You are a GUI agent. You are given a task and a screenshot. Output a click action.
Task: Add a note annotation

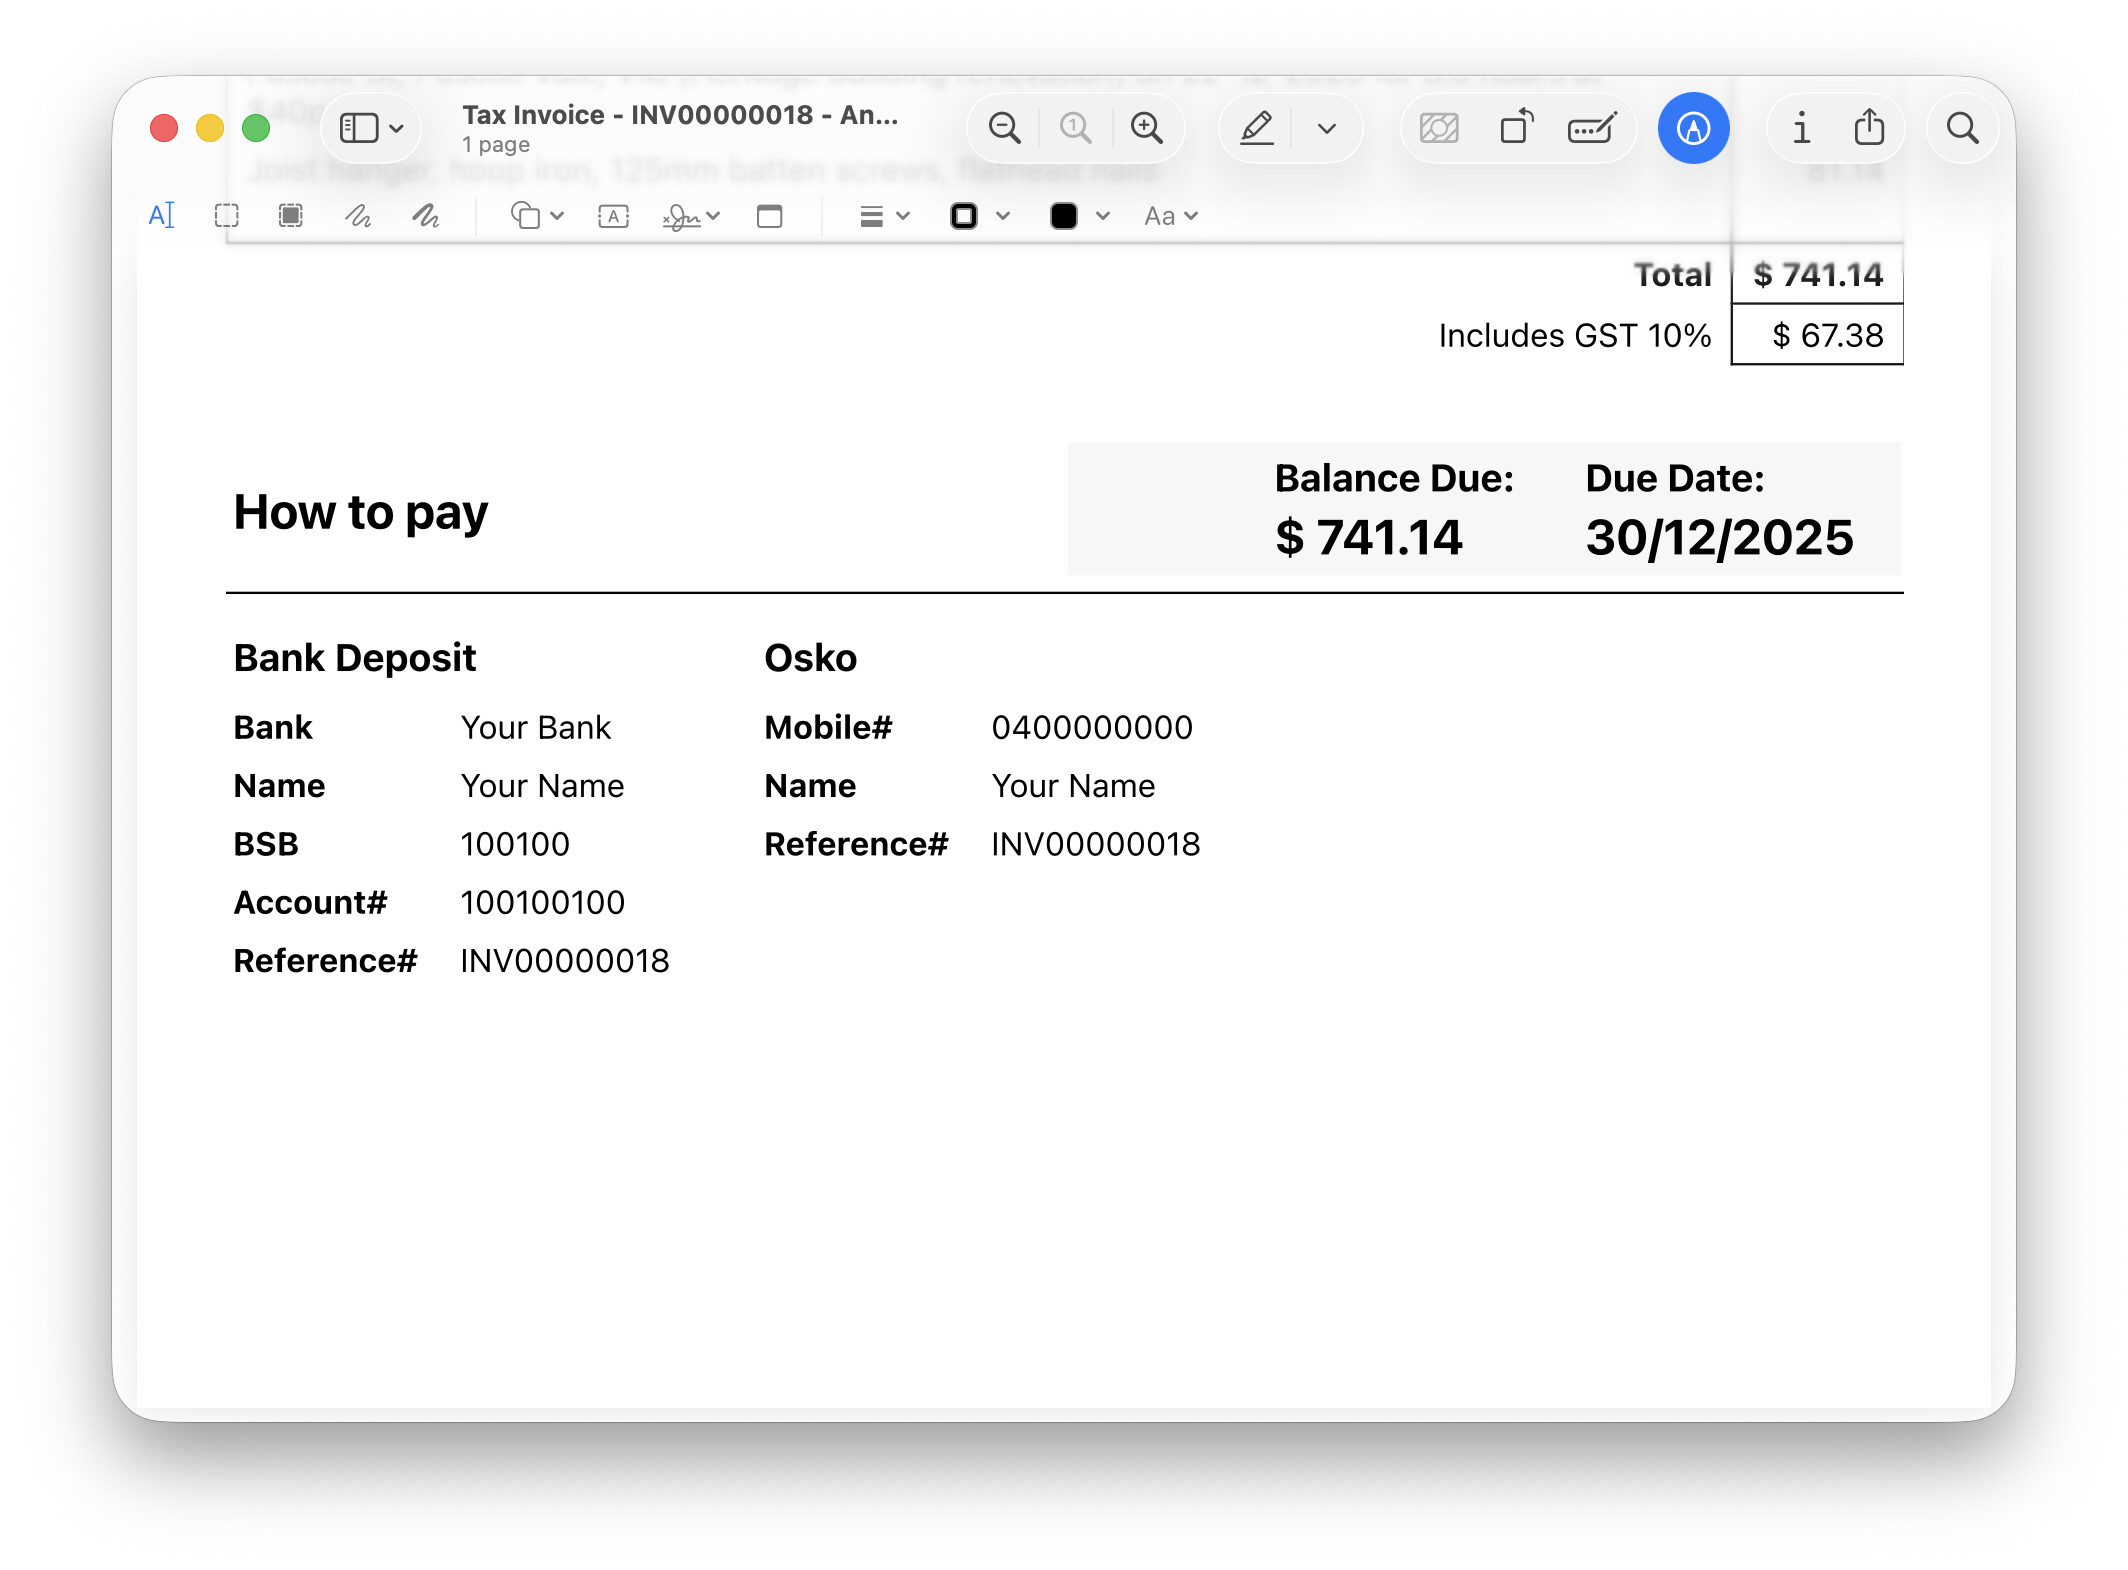pyautogui.click(x=768, y=215)
